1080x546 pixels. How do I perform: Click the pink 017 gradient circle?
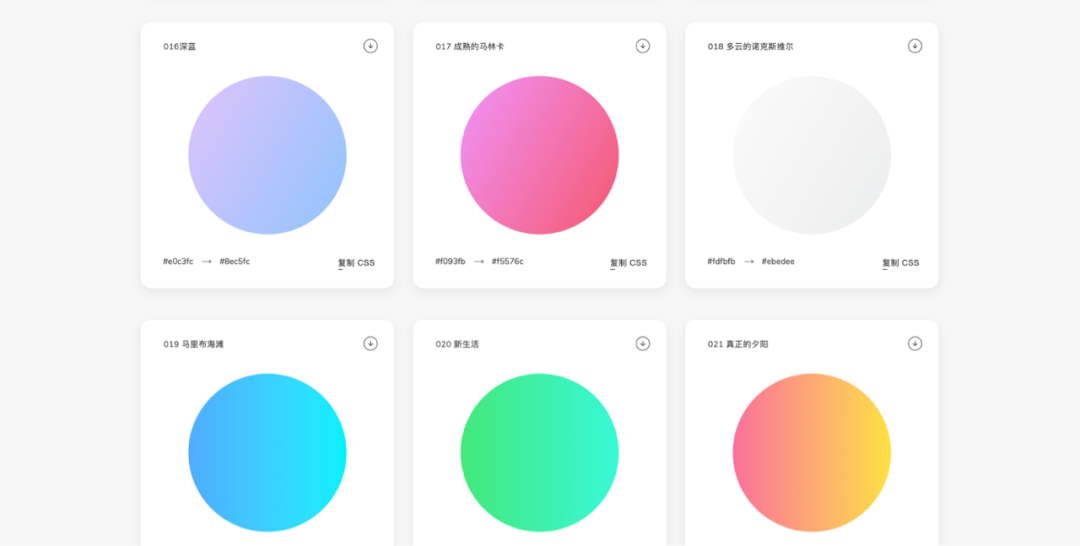539,155
